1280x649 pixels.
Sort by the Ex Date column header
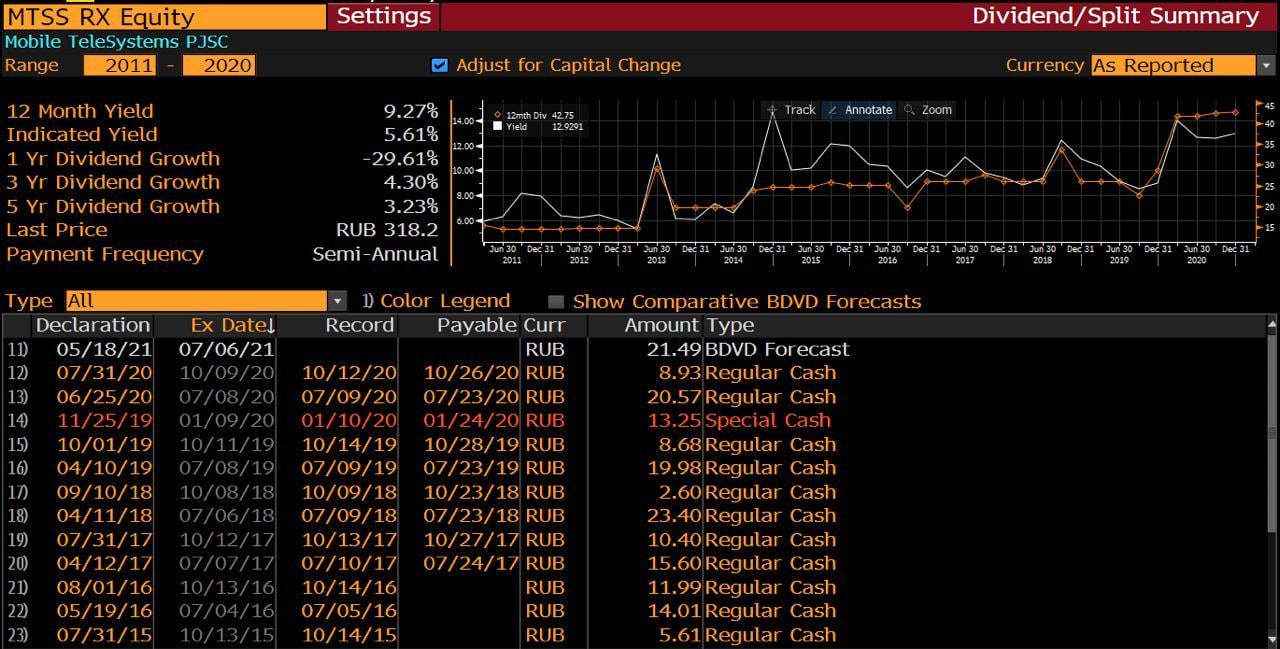coord(232,325)
